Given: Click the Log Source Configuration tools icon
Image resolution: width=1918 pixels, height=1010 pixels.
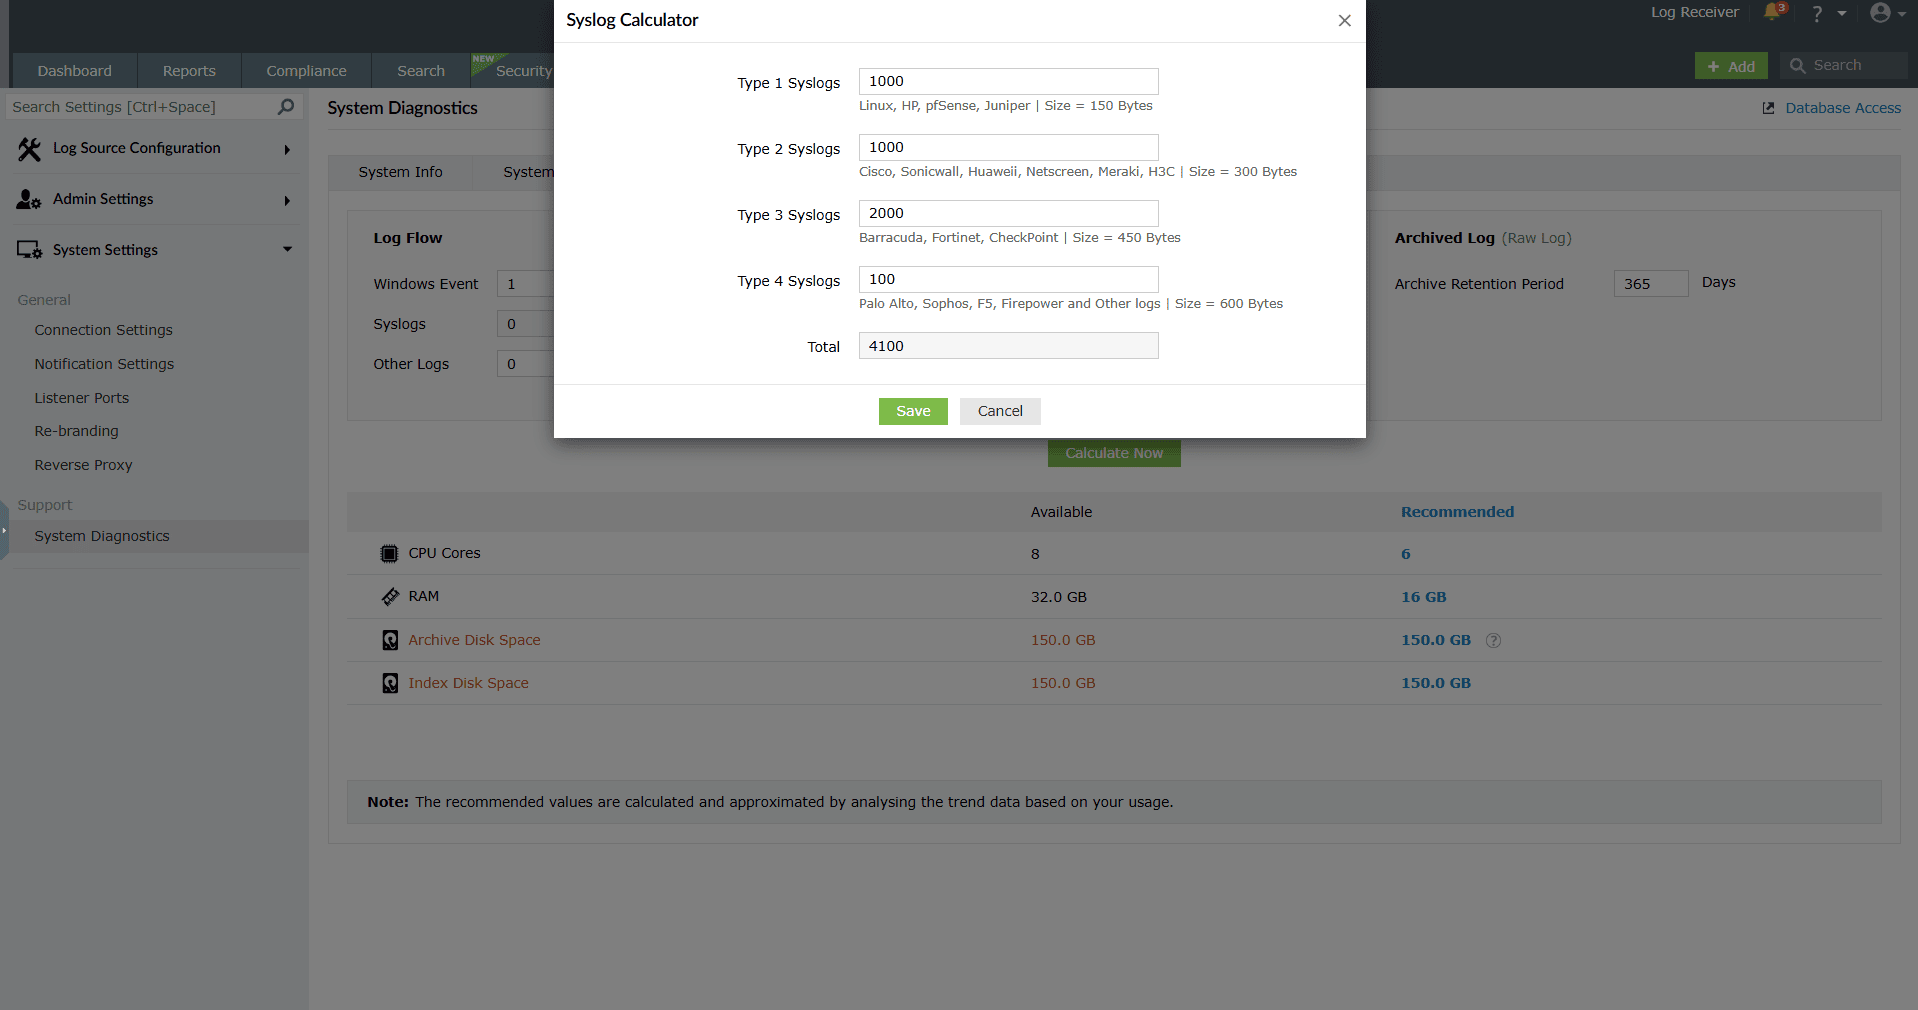Looking at the screenshot, I should pos(29,149).
